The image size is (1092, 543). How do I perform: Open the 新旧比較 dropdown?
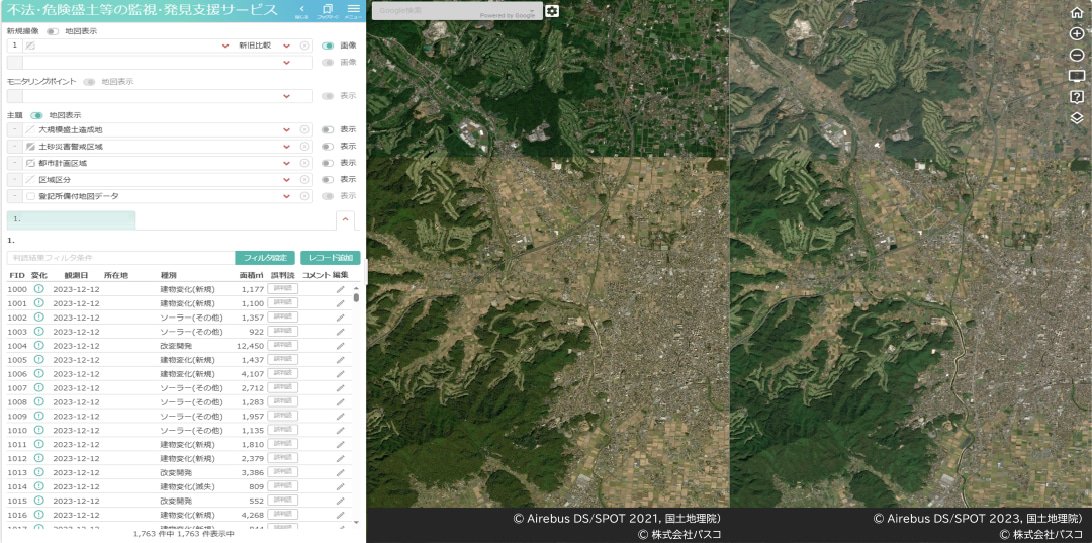287,46
